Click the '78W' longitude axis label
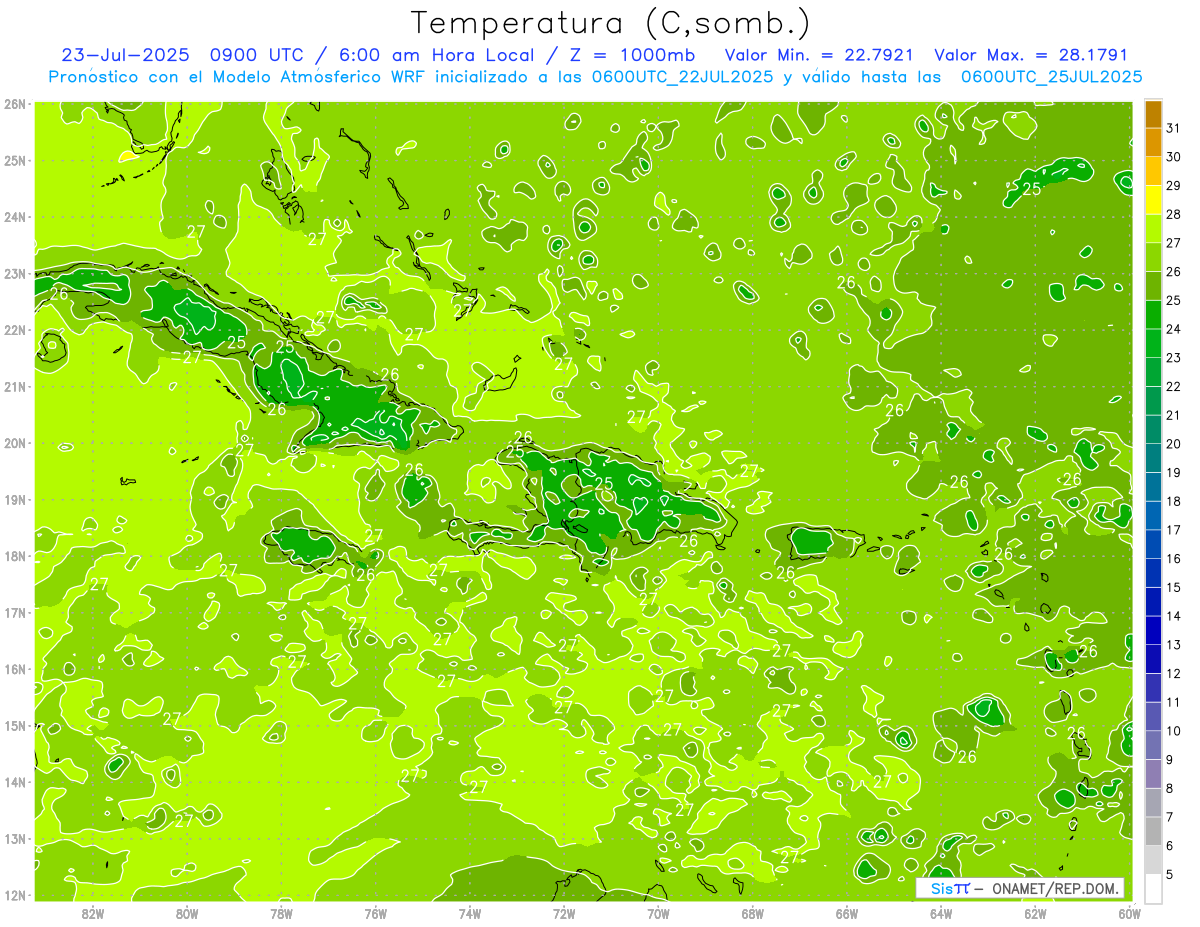Screen dimensions: 1200x927 281,913
